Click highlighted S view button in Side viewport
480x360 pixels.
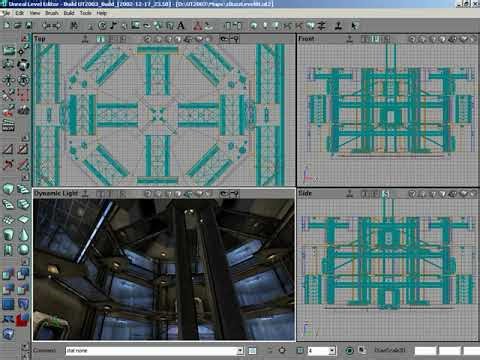tap(386, 194)
